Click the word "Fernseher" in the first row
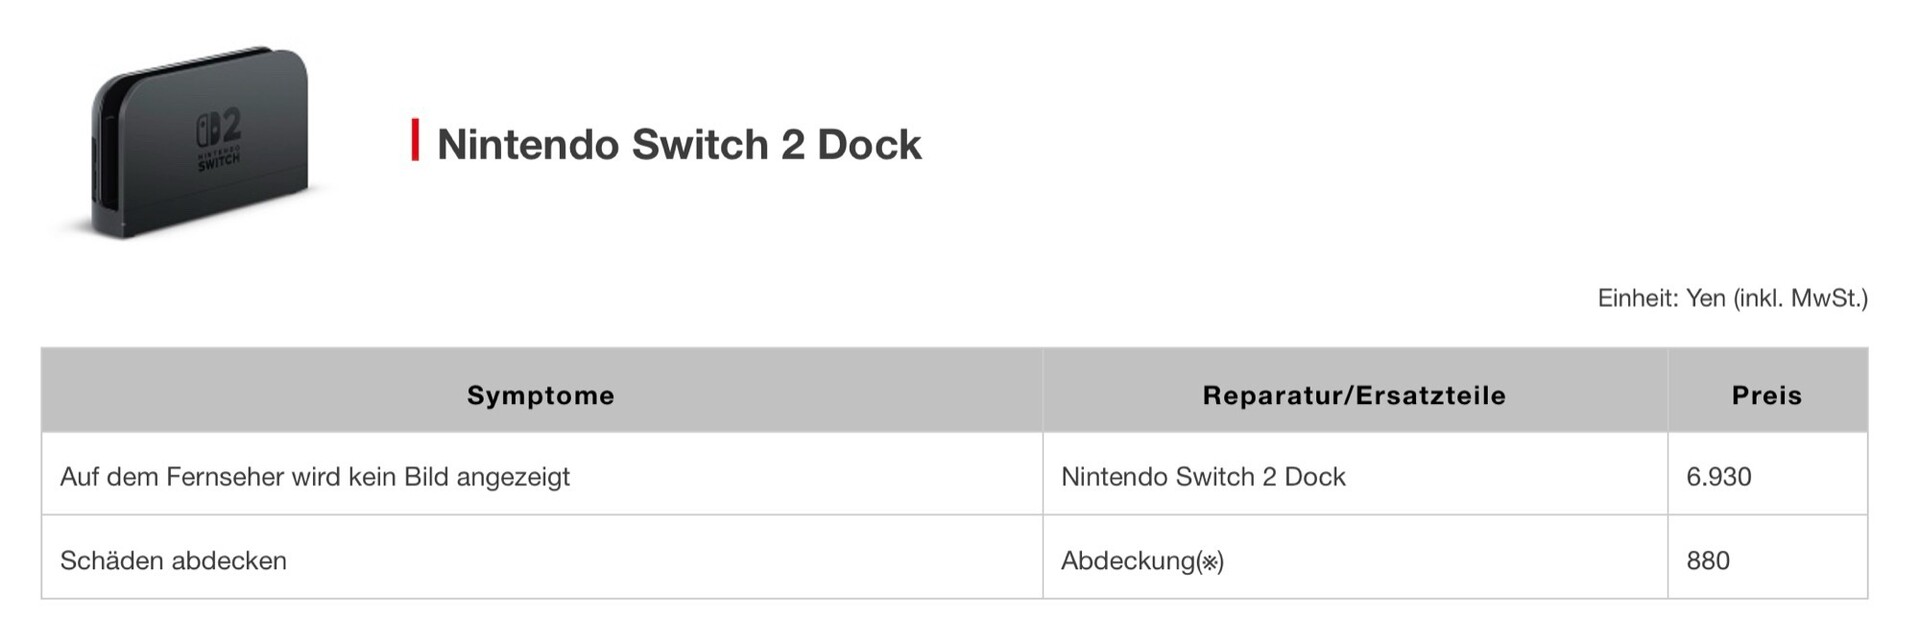The image size is (1920, 641). point(225,477)
